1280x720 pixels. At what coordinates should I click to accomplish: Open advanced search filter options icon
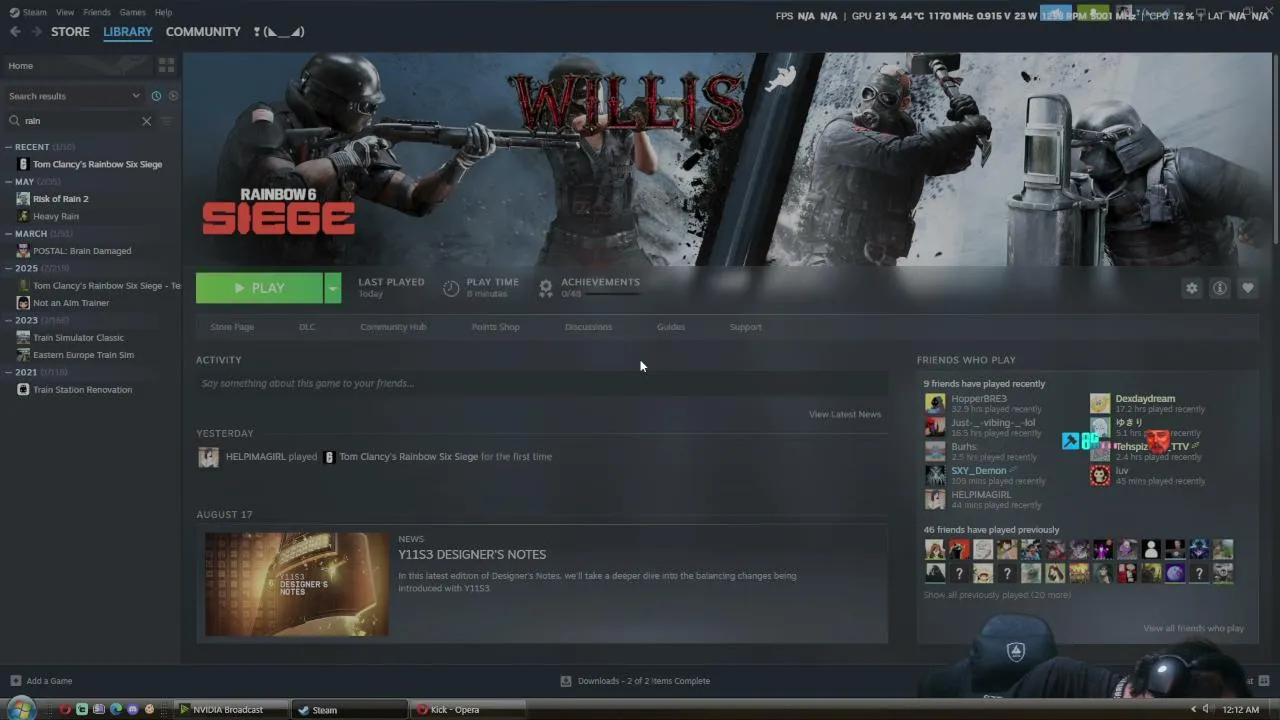(x=167, y=121)
